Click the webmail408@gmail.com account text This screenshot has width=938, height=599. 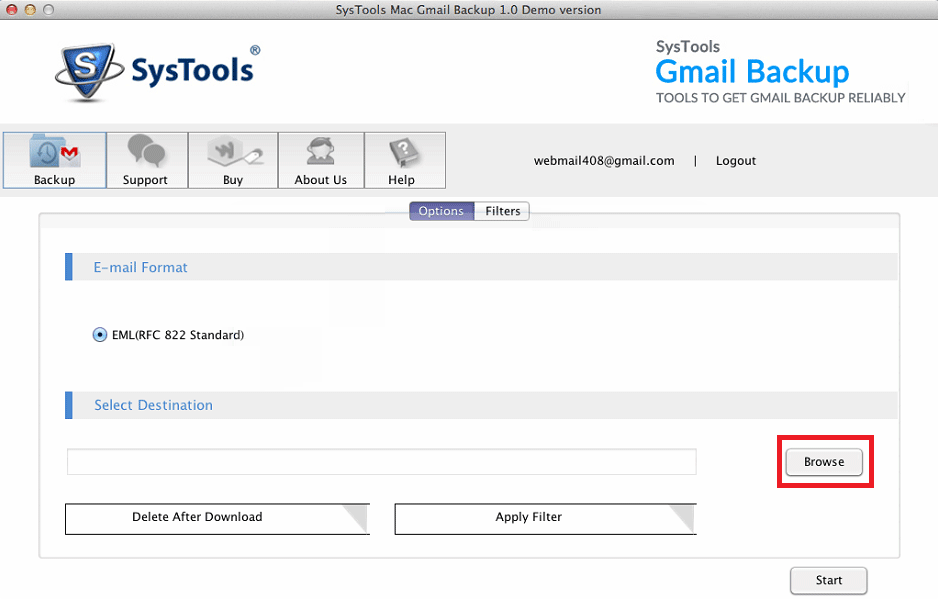tap(604, 161)
